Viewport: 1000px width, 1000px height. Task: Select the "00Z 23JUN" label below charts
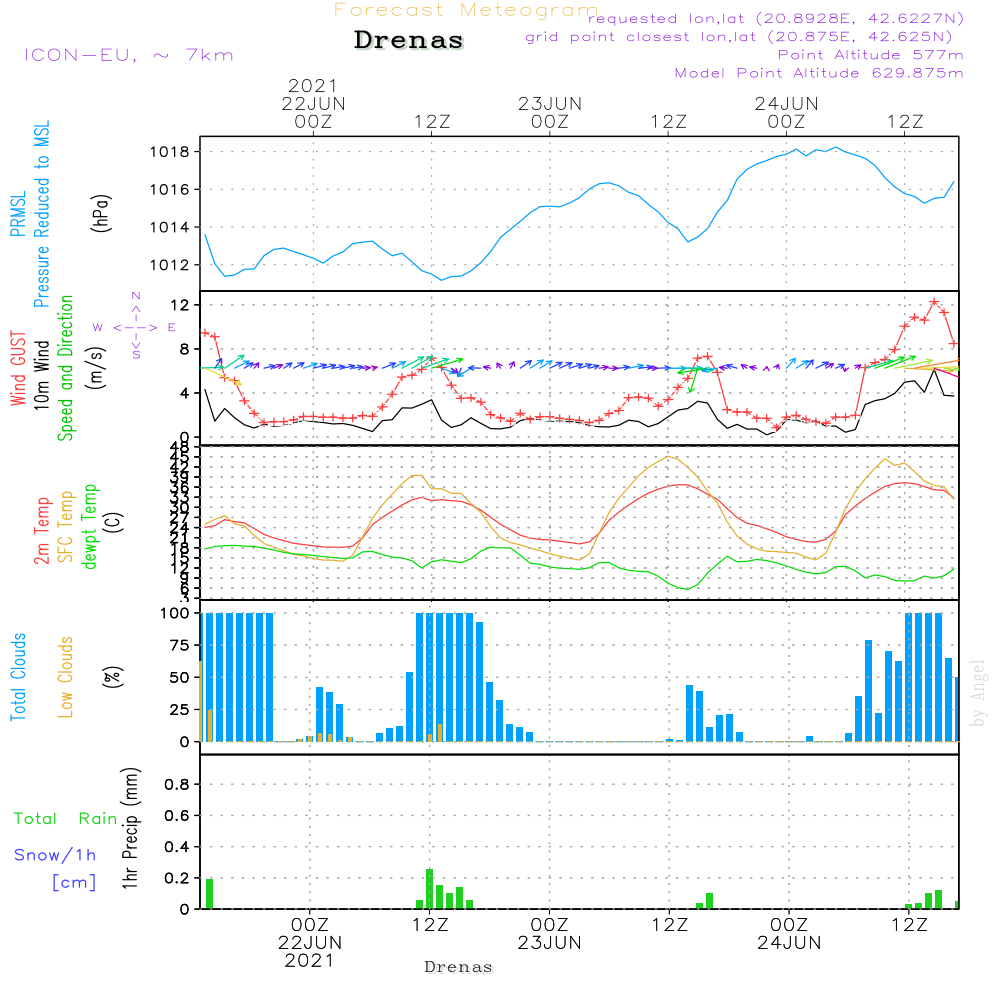click(x=550, y=934)
